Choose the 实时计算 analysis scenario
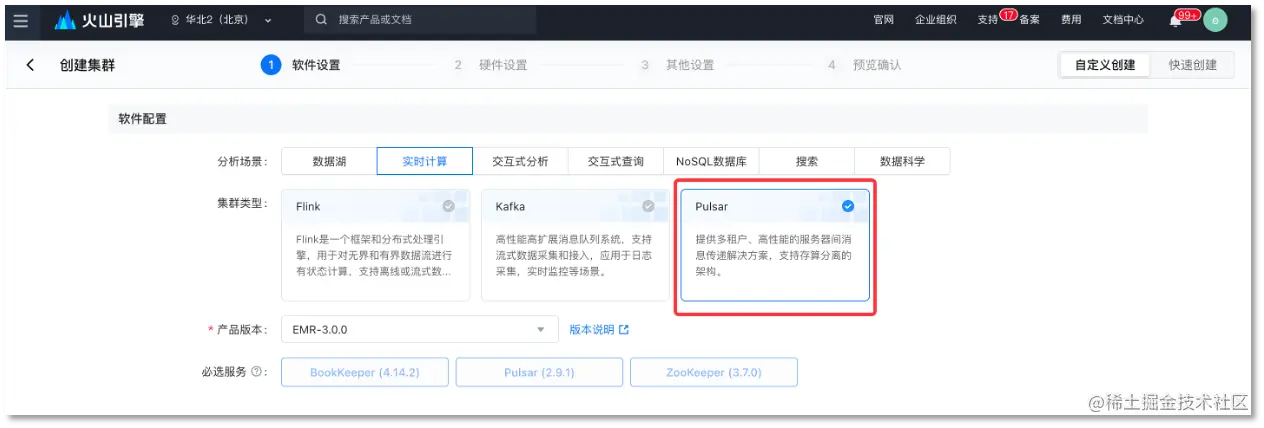 pyautogui.click(x=425, y=161)
